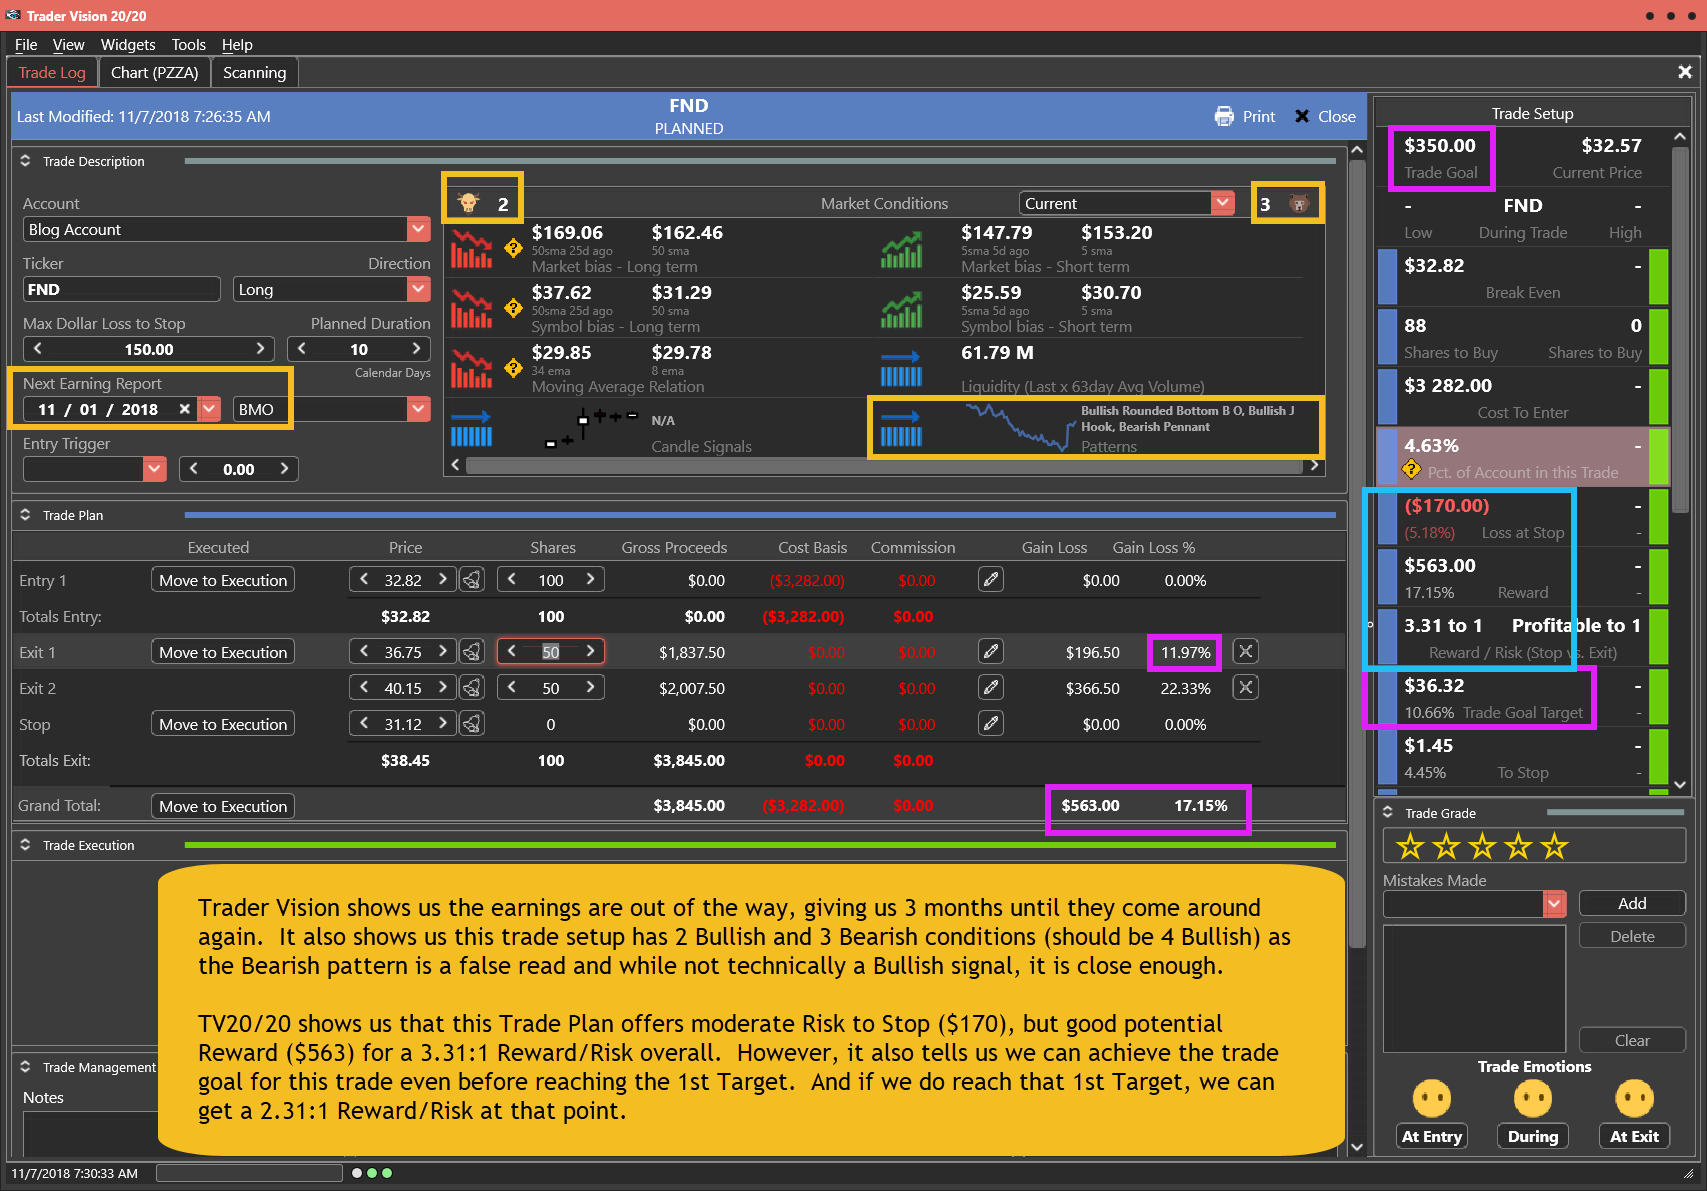The image size is (1707, 1191).
Task: Click the Notes text box
Action: [x=90, y=1134]
